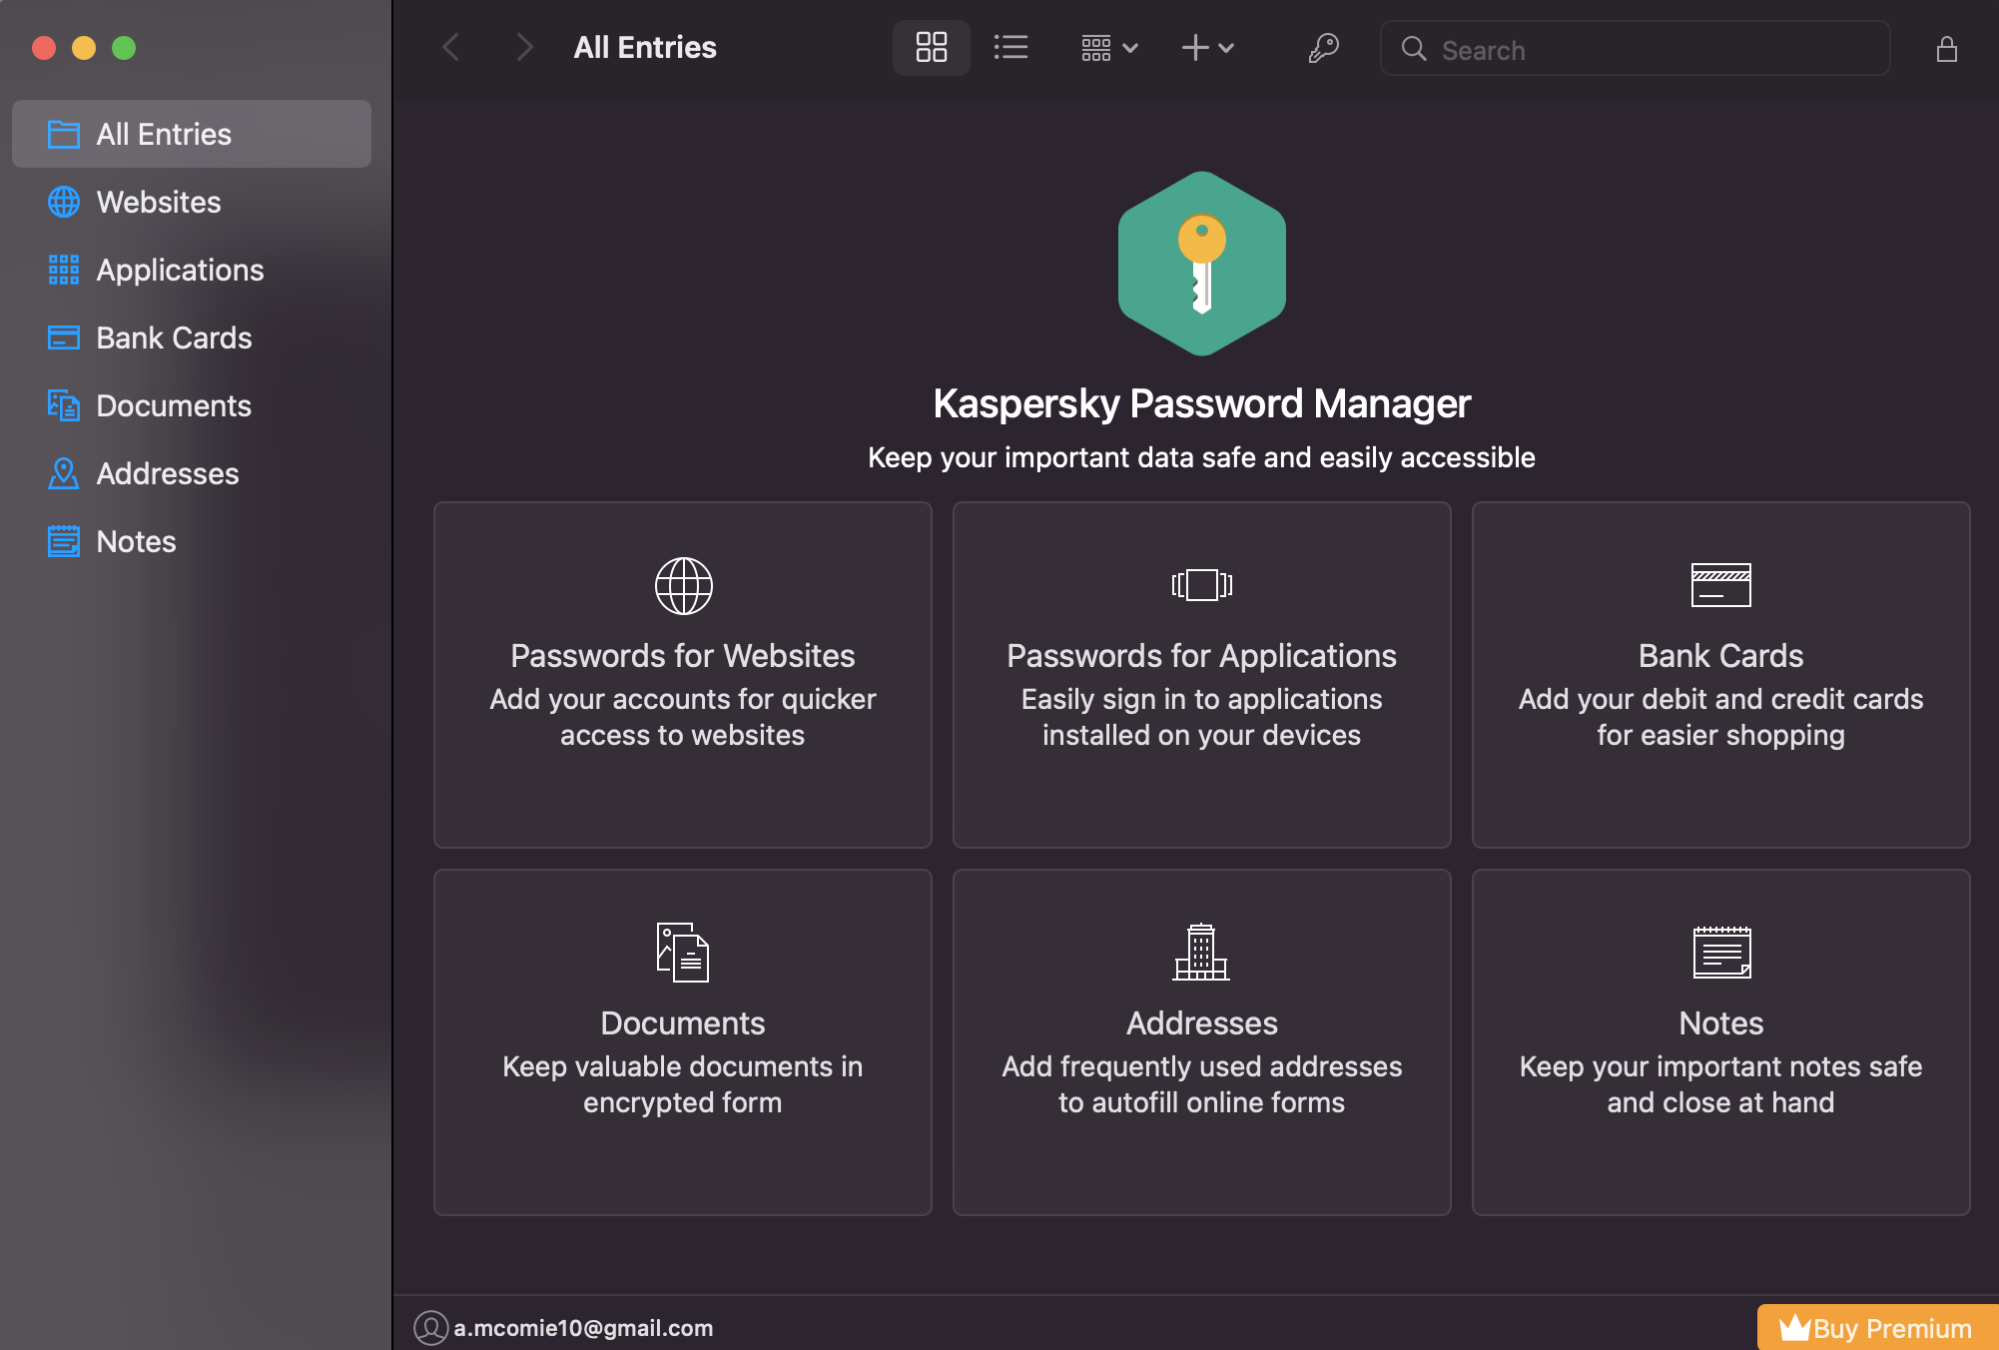Lock the vault with the padlock icon

(x=1946, y=49)
